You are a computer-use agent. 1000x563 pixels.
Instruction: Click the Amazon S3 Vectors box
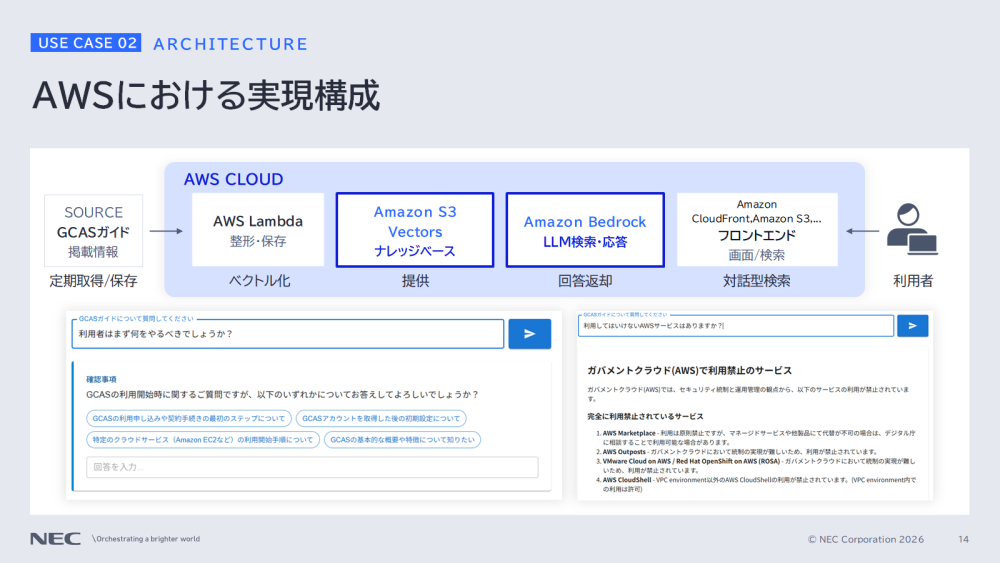coord(415,230)
